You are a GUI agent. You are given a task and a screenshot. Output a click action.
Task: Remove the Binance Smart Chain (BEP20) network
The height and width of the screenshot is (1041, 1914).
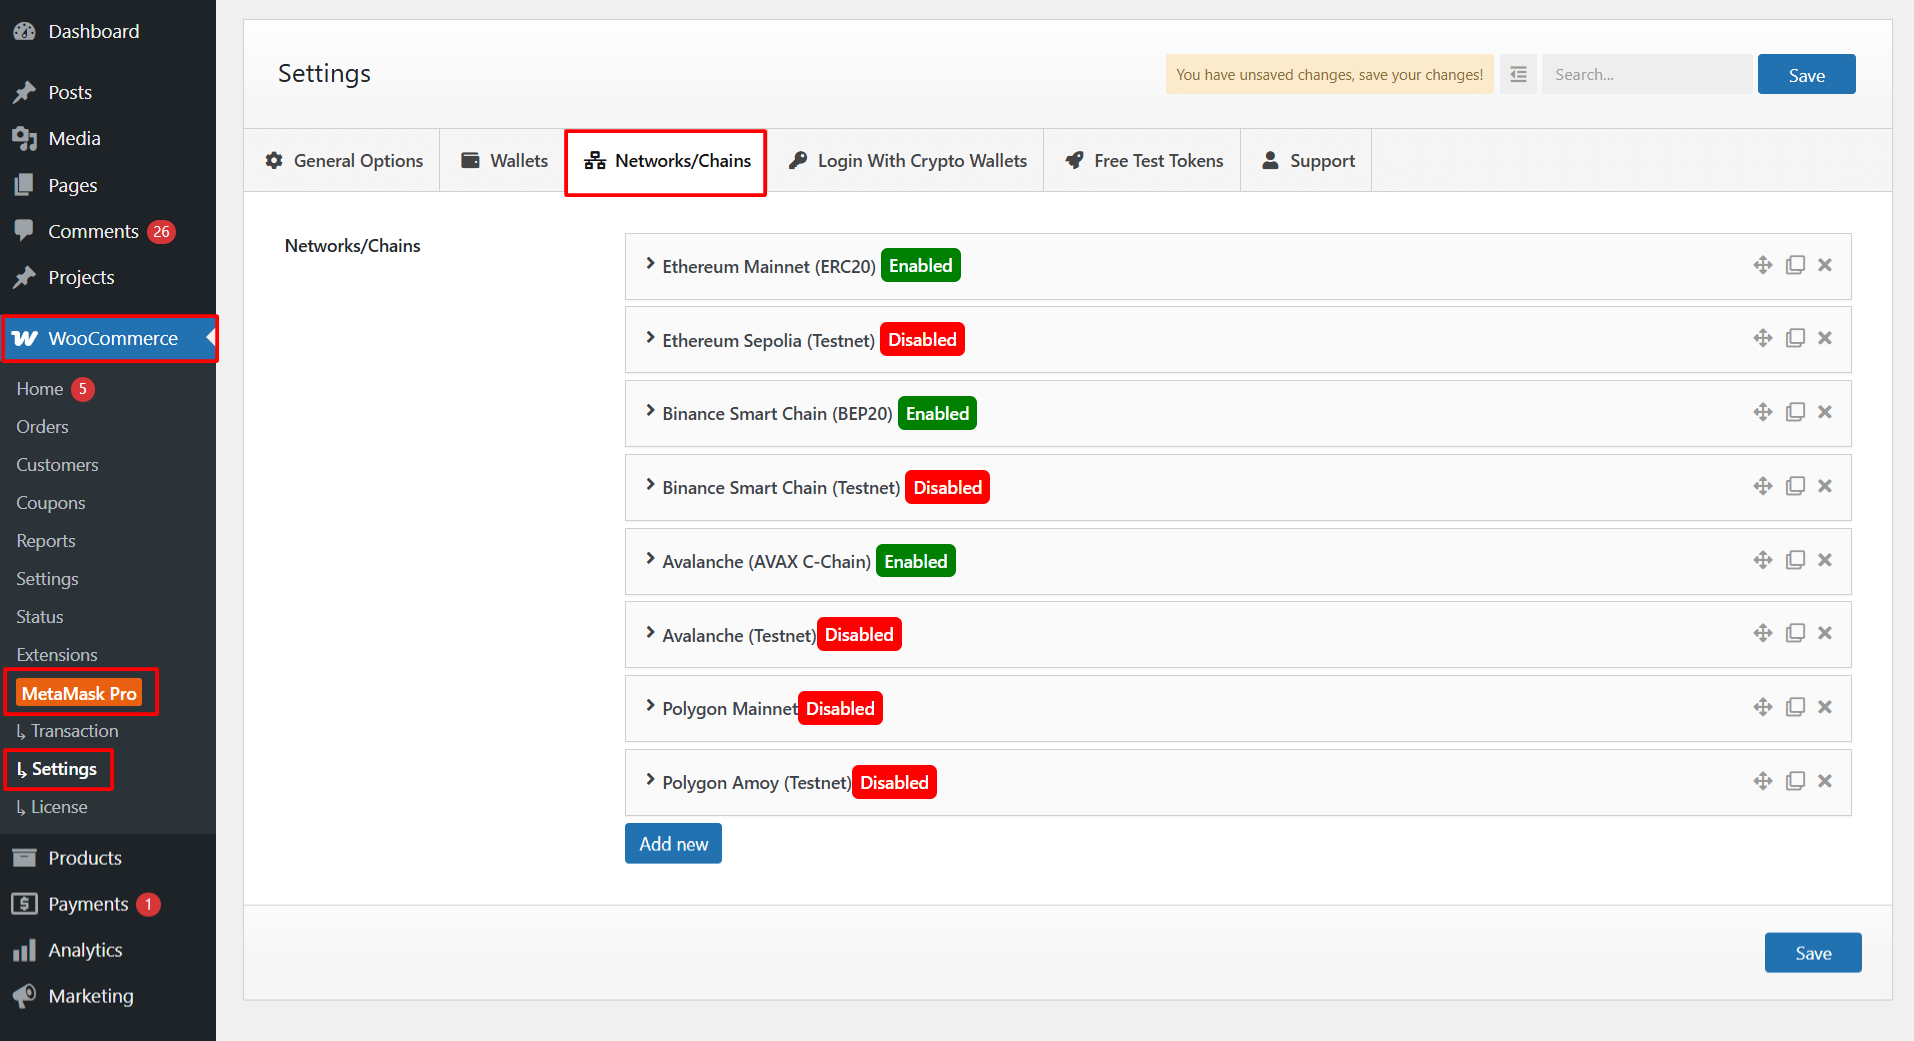[x=1825, y=412]
